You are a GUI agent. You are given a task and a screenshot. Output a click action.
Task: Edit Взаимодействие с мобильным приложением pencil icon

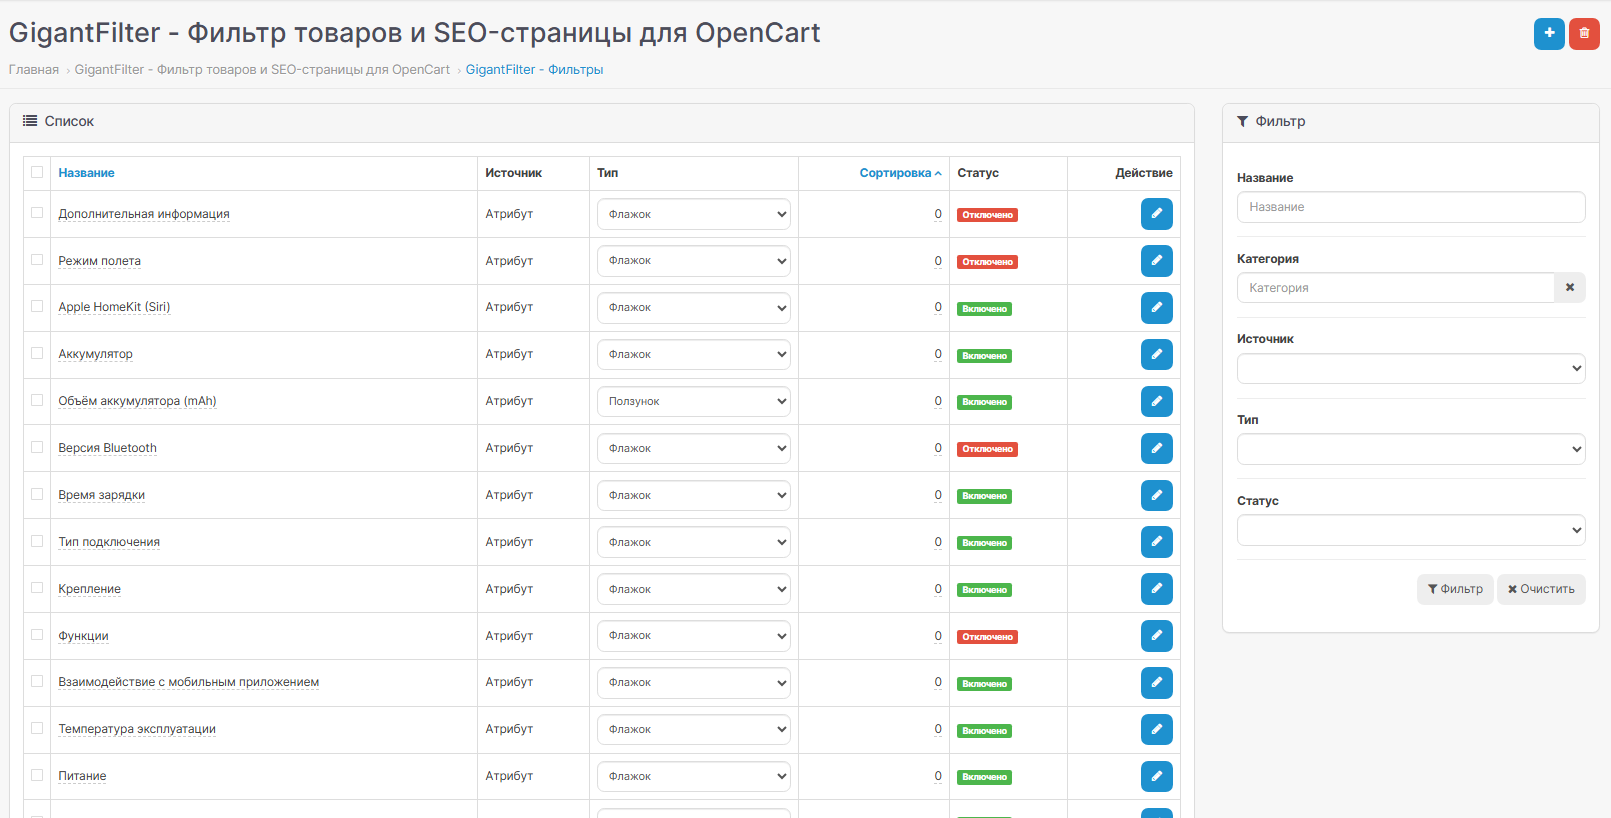pyautogui.click(x=1157, y=683)
